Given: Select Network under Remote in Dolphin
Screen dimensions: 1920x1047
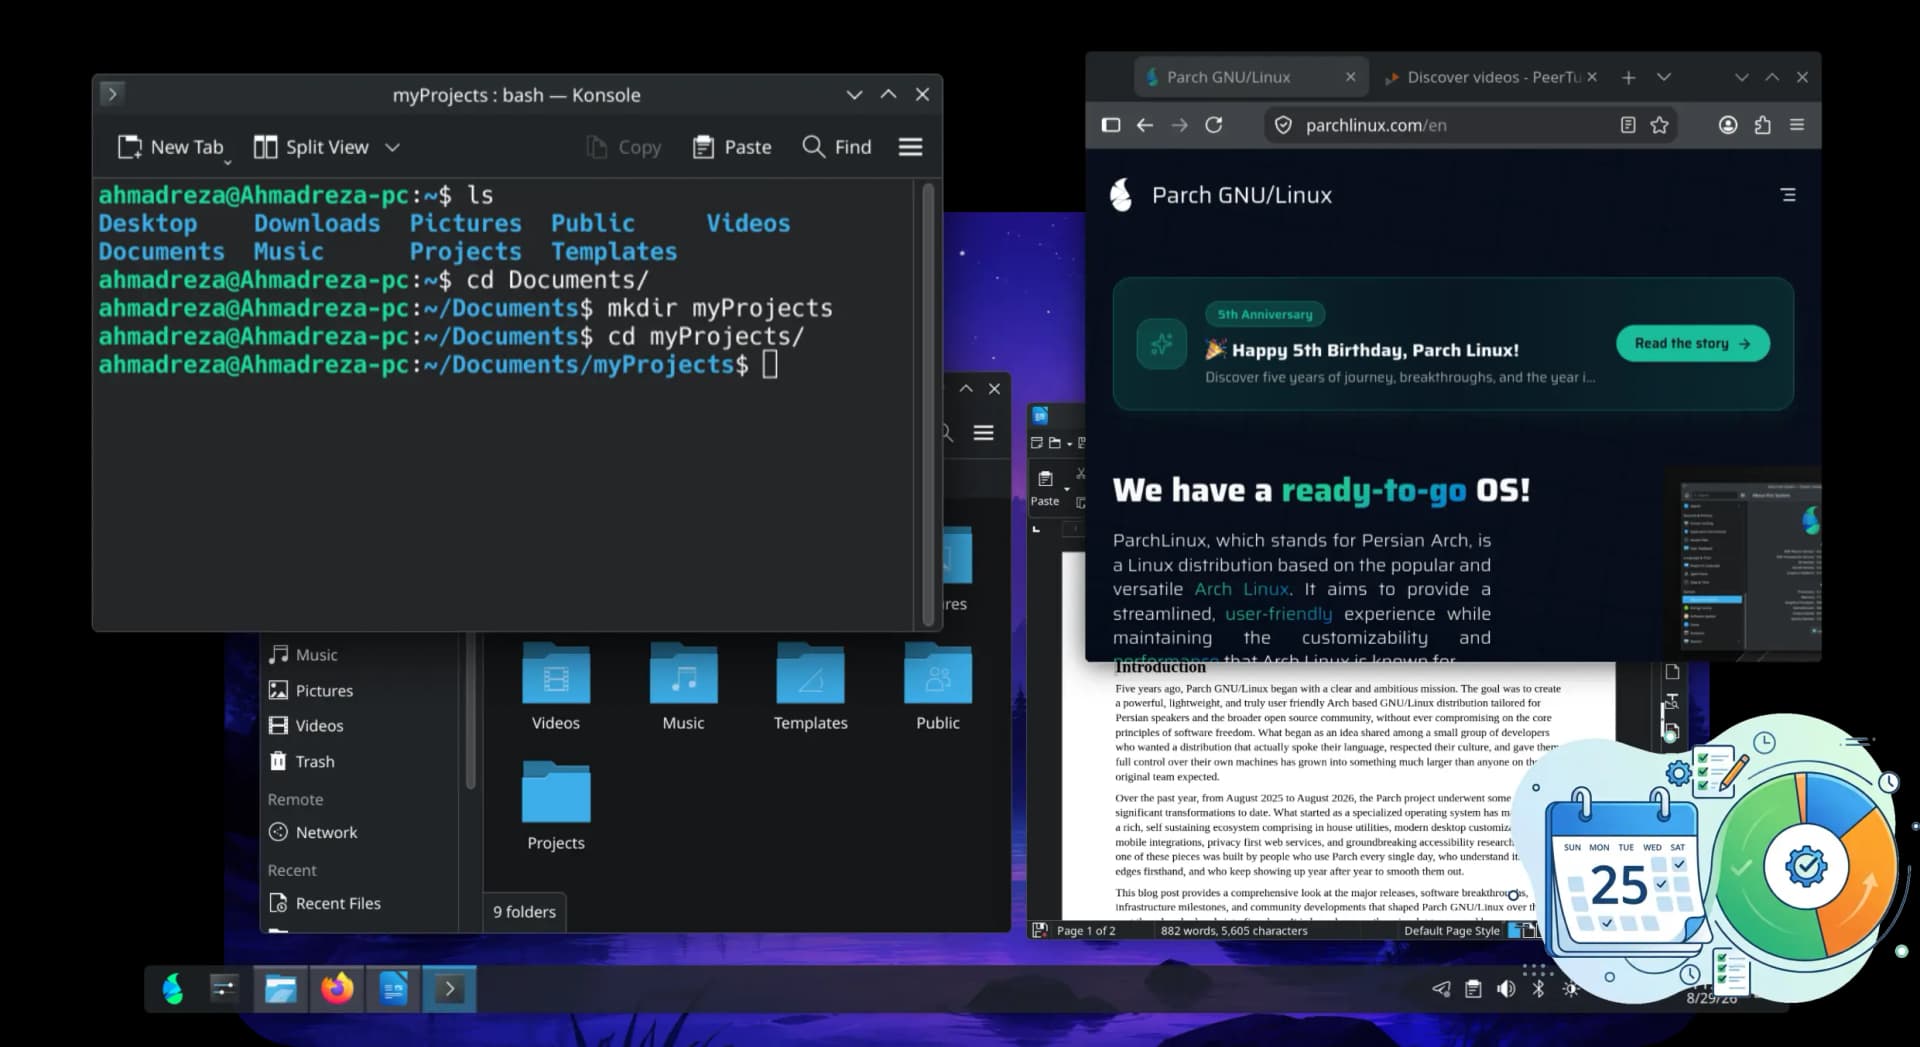Looking at the screenshot, I should click(x=312, y=832).
